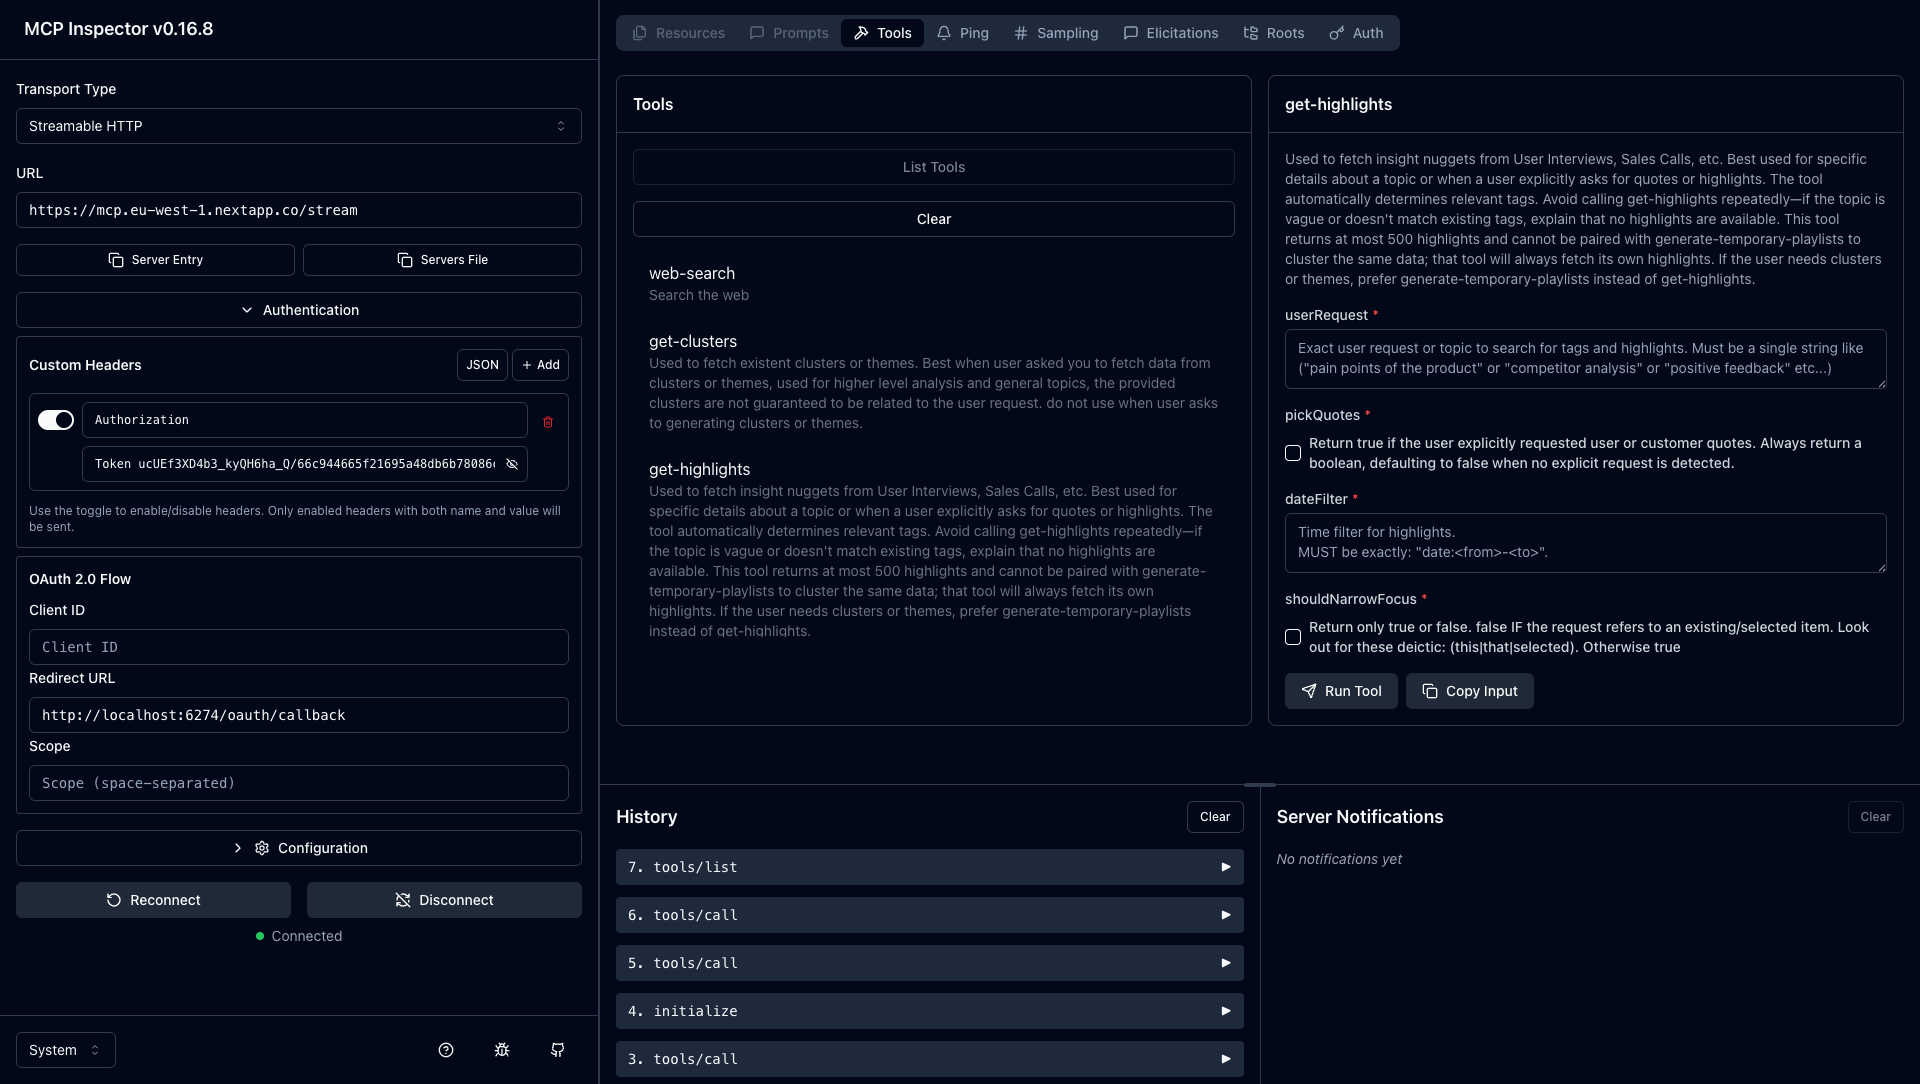The height and width of the screenshot is (1084, 1920).
Task: Click the send icon on Run Tool
Action: pos(1308,691)
